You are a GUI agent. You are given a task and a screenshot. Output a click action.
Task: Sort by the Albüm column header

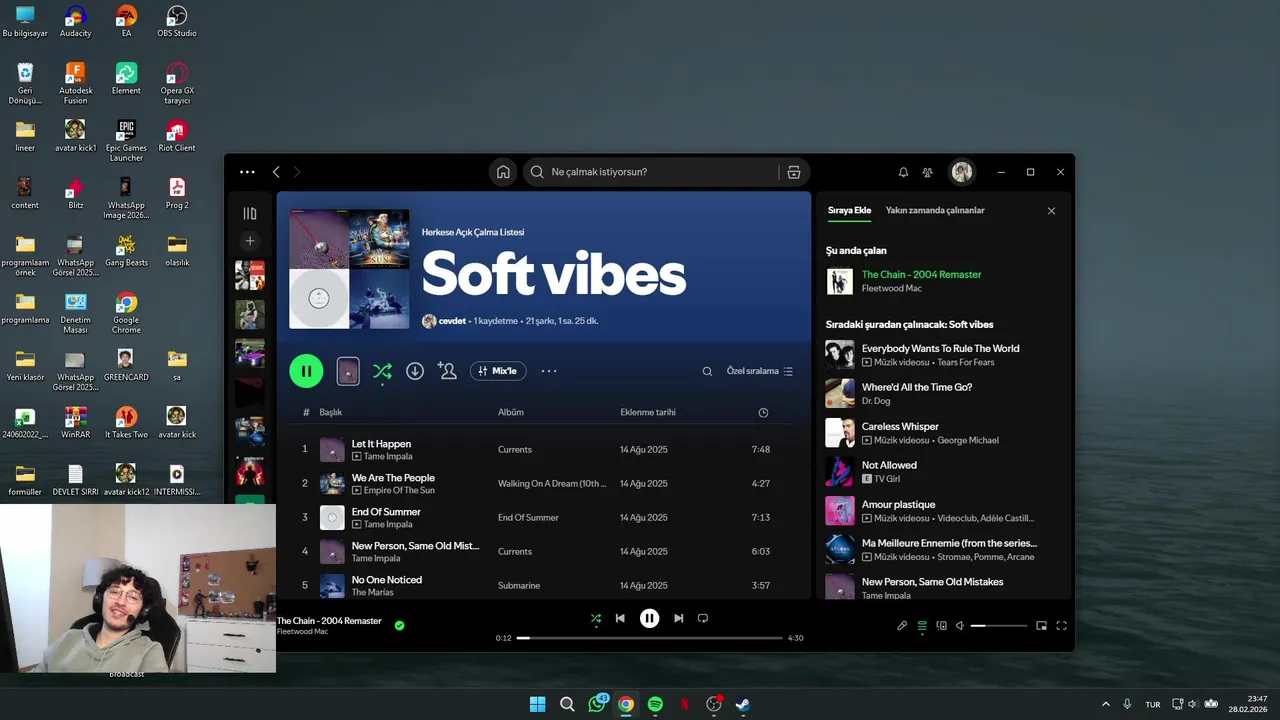[x=511, y=412]
